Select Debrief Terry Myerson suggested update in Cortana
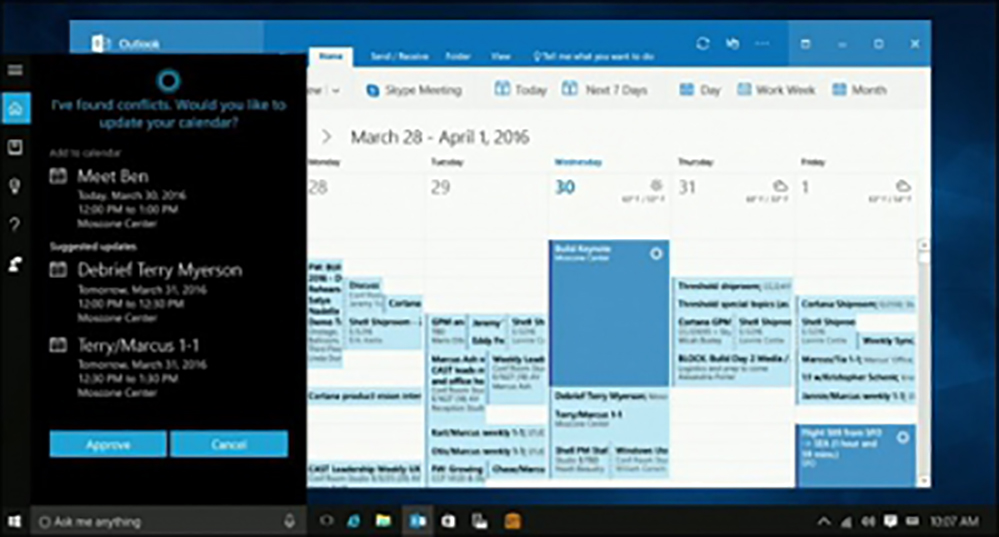 [x=147, y=292]
